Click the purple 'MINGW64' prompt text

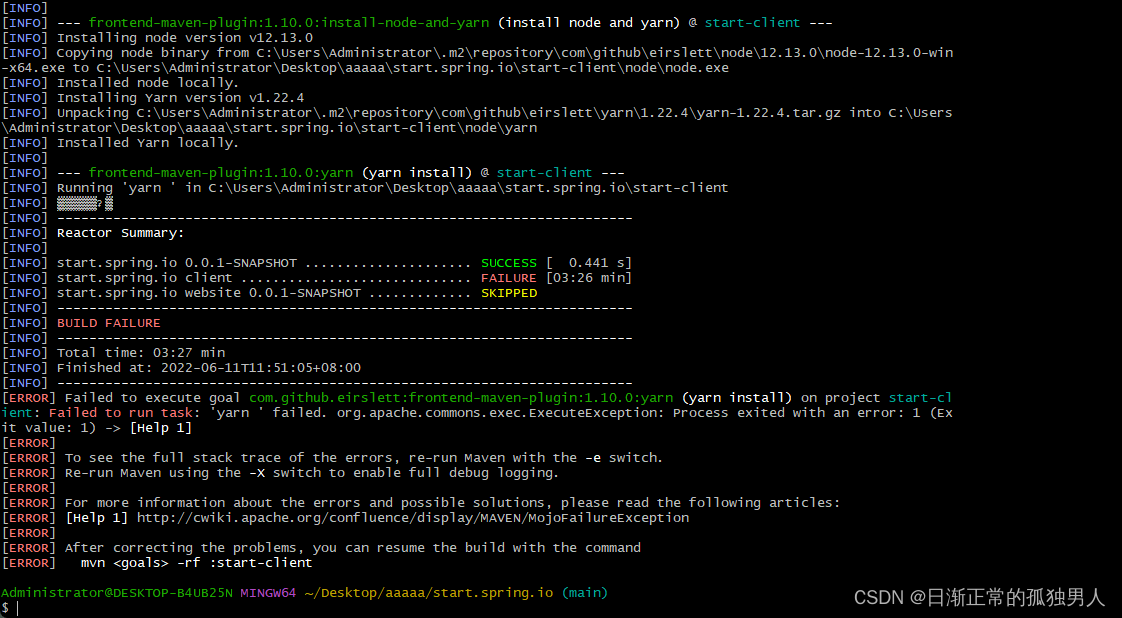(x=268, y=593)
